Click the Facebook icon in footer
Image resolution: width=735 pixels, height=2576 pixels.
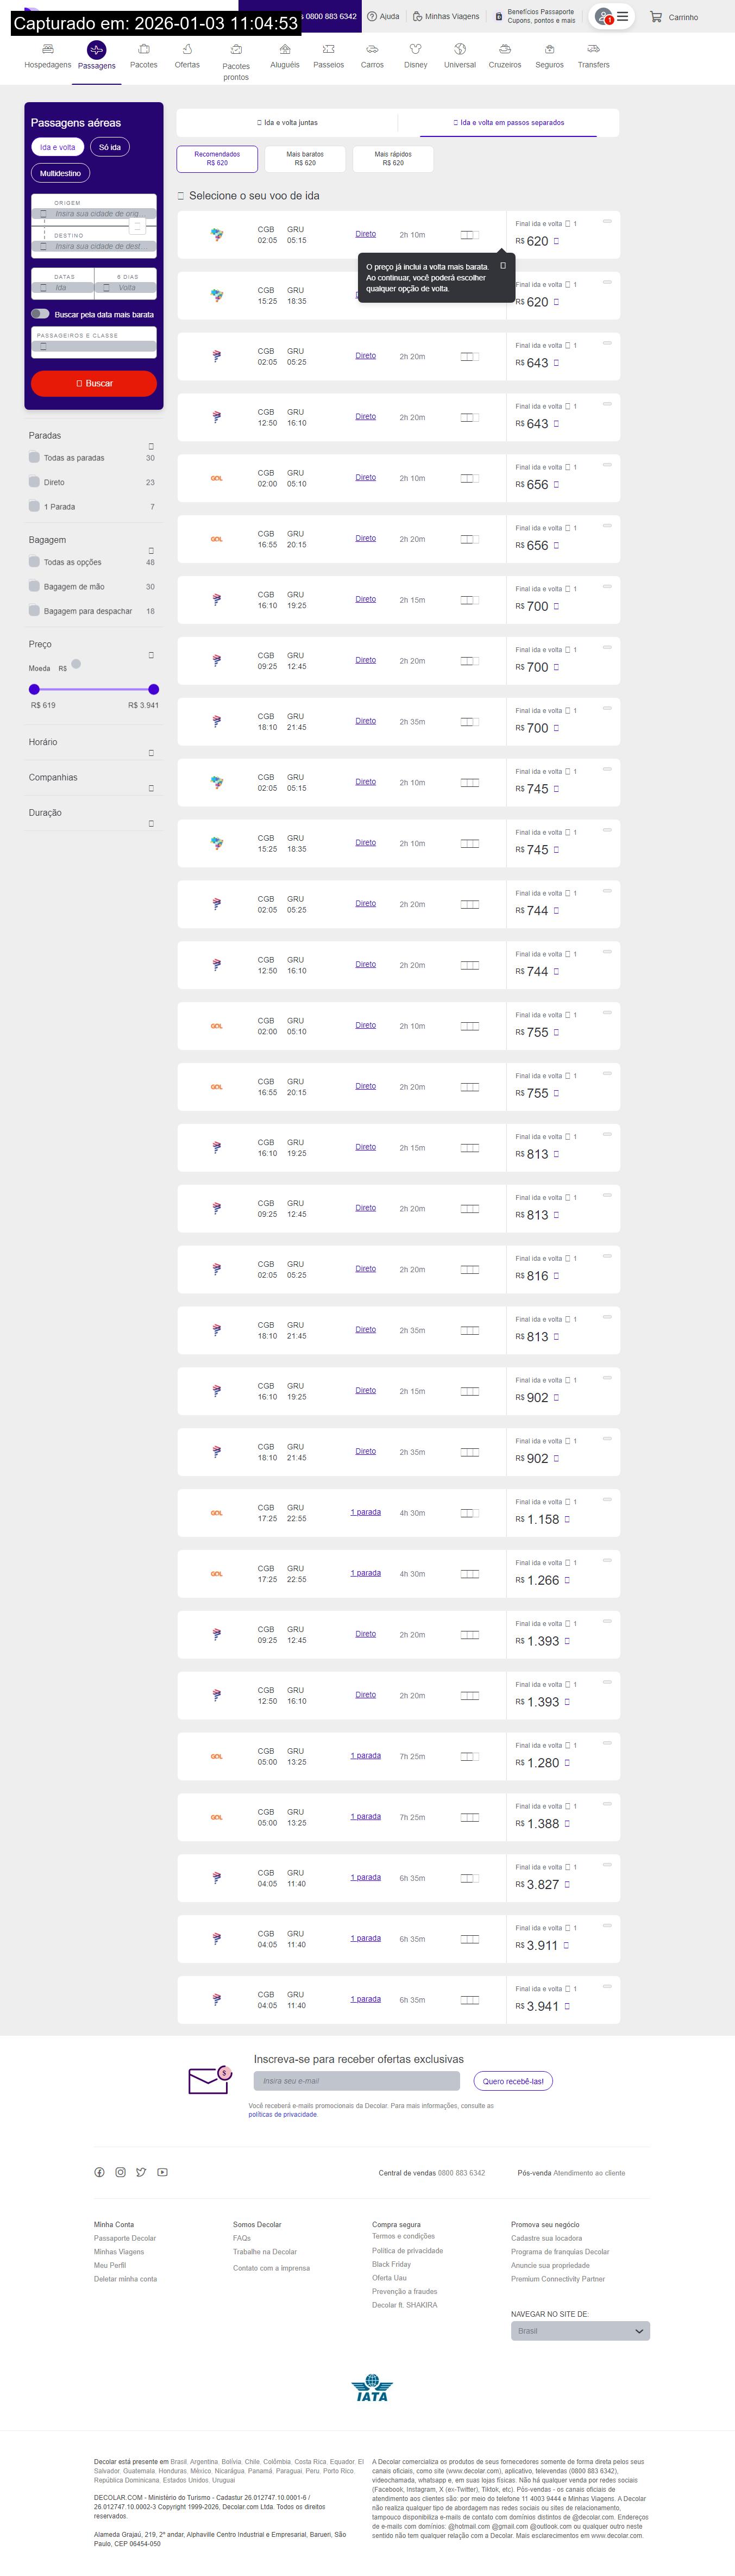[x=99, y=2172]
